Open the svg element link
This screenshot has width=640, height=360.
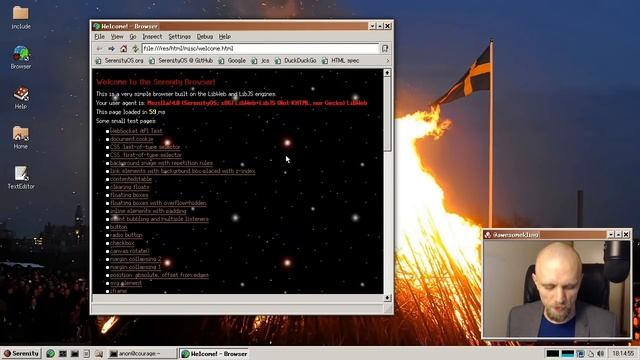[x=126, y=283]
